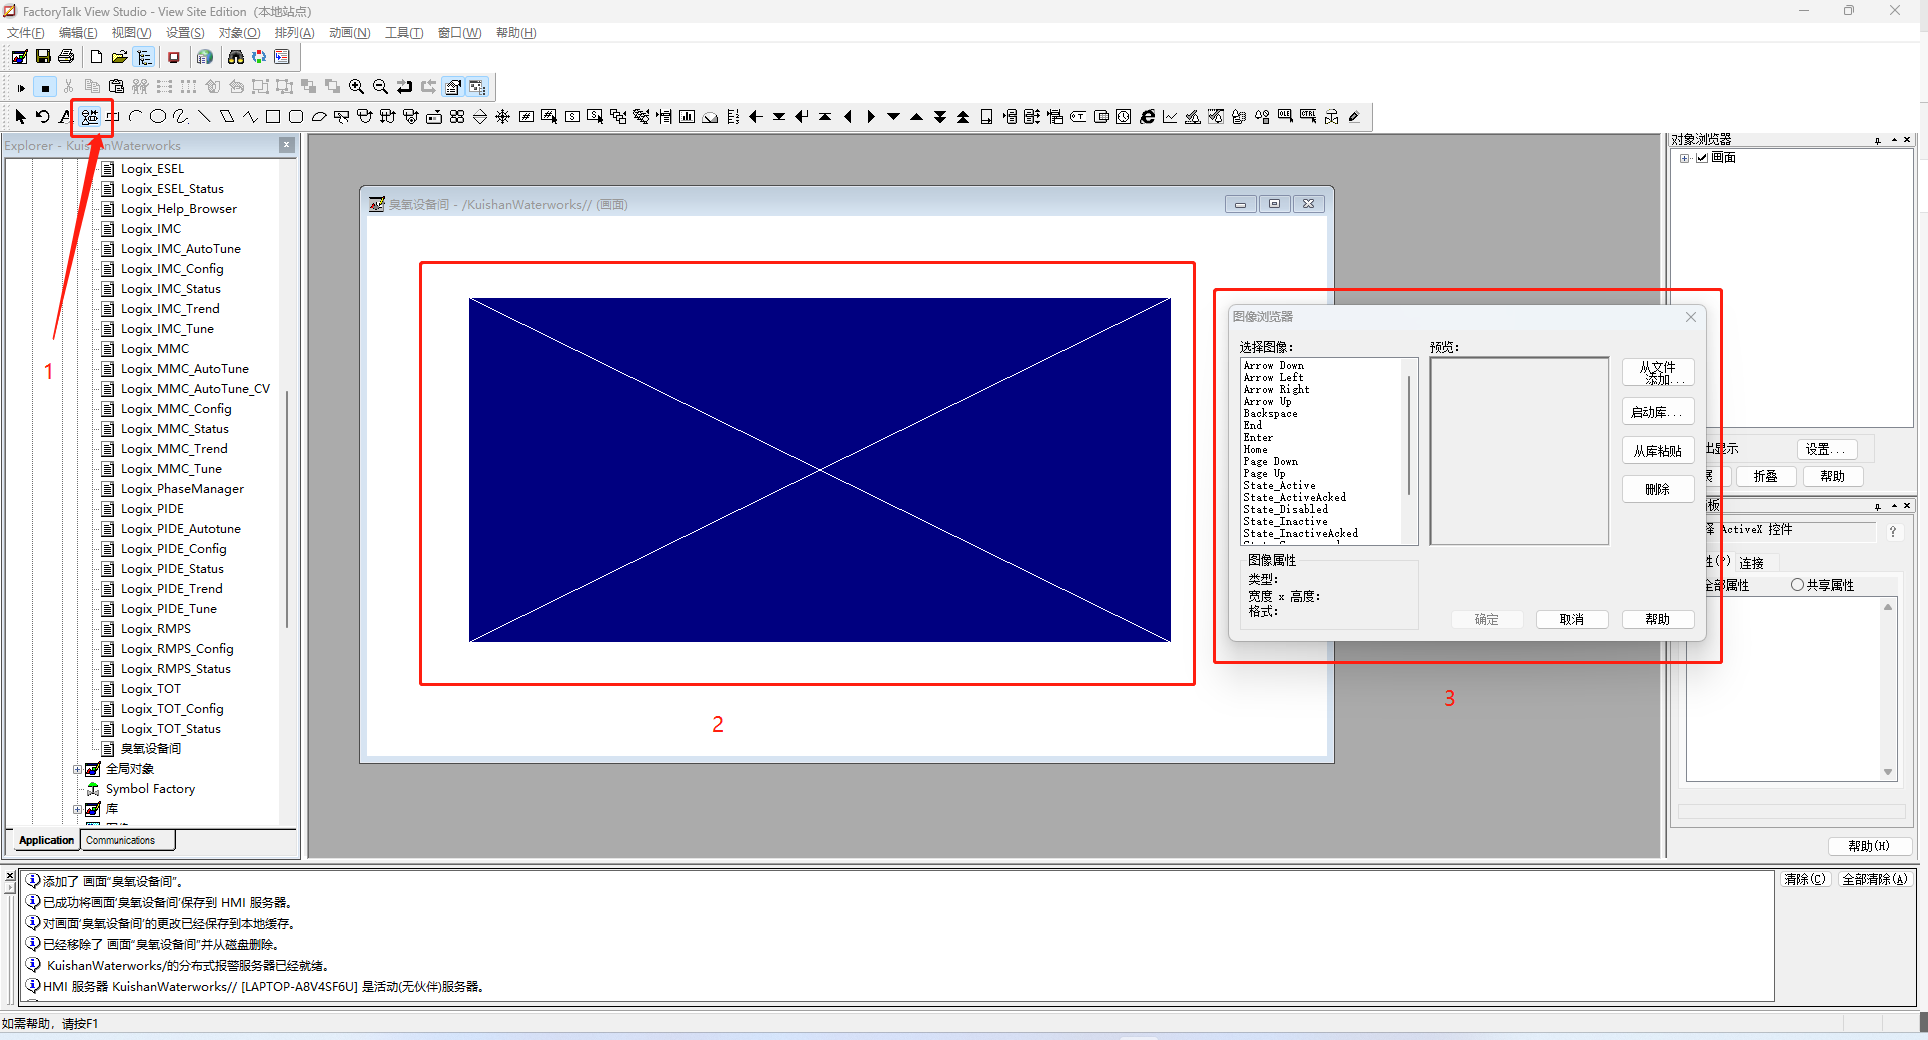
Task: Select the Time and Date clock tool
Action: click(x=1124, y=117)
